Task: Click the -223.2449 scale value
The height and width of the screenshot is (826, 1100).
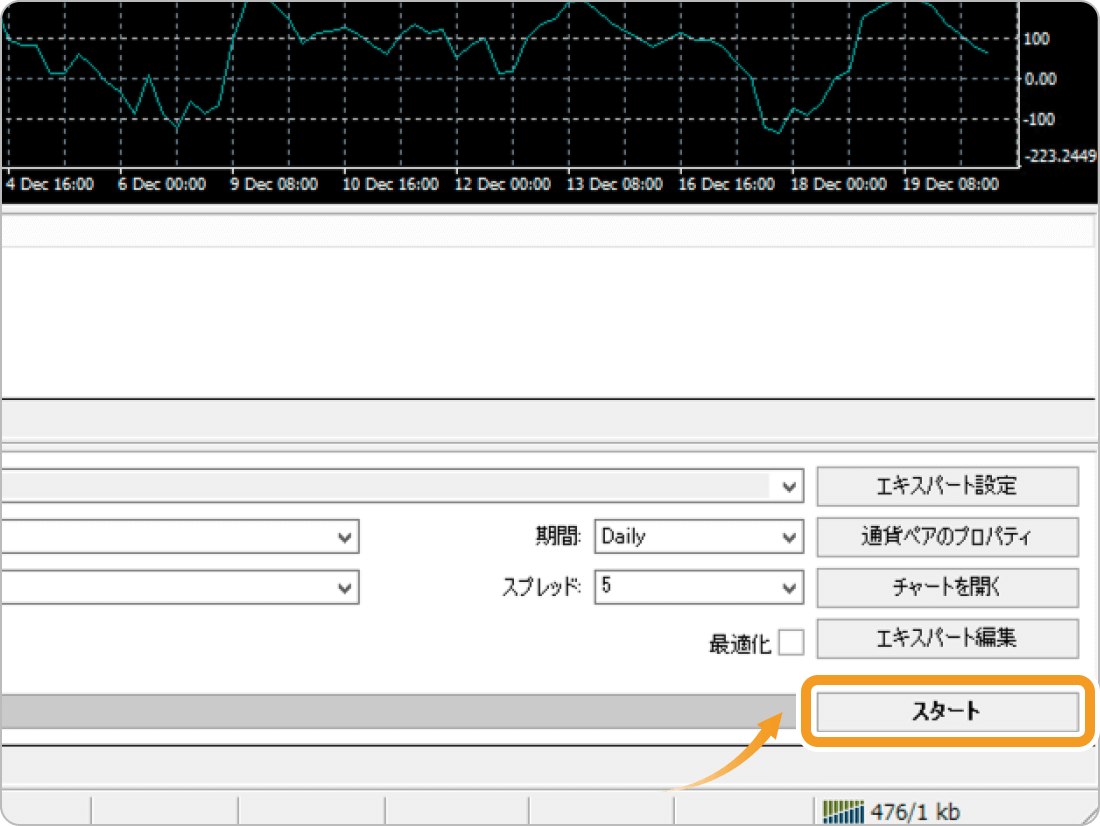Action: click(x=1060, y=156)
